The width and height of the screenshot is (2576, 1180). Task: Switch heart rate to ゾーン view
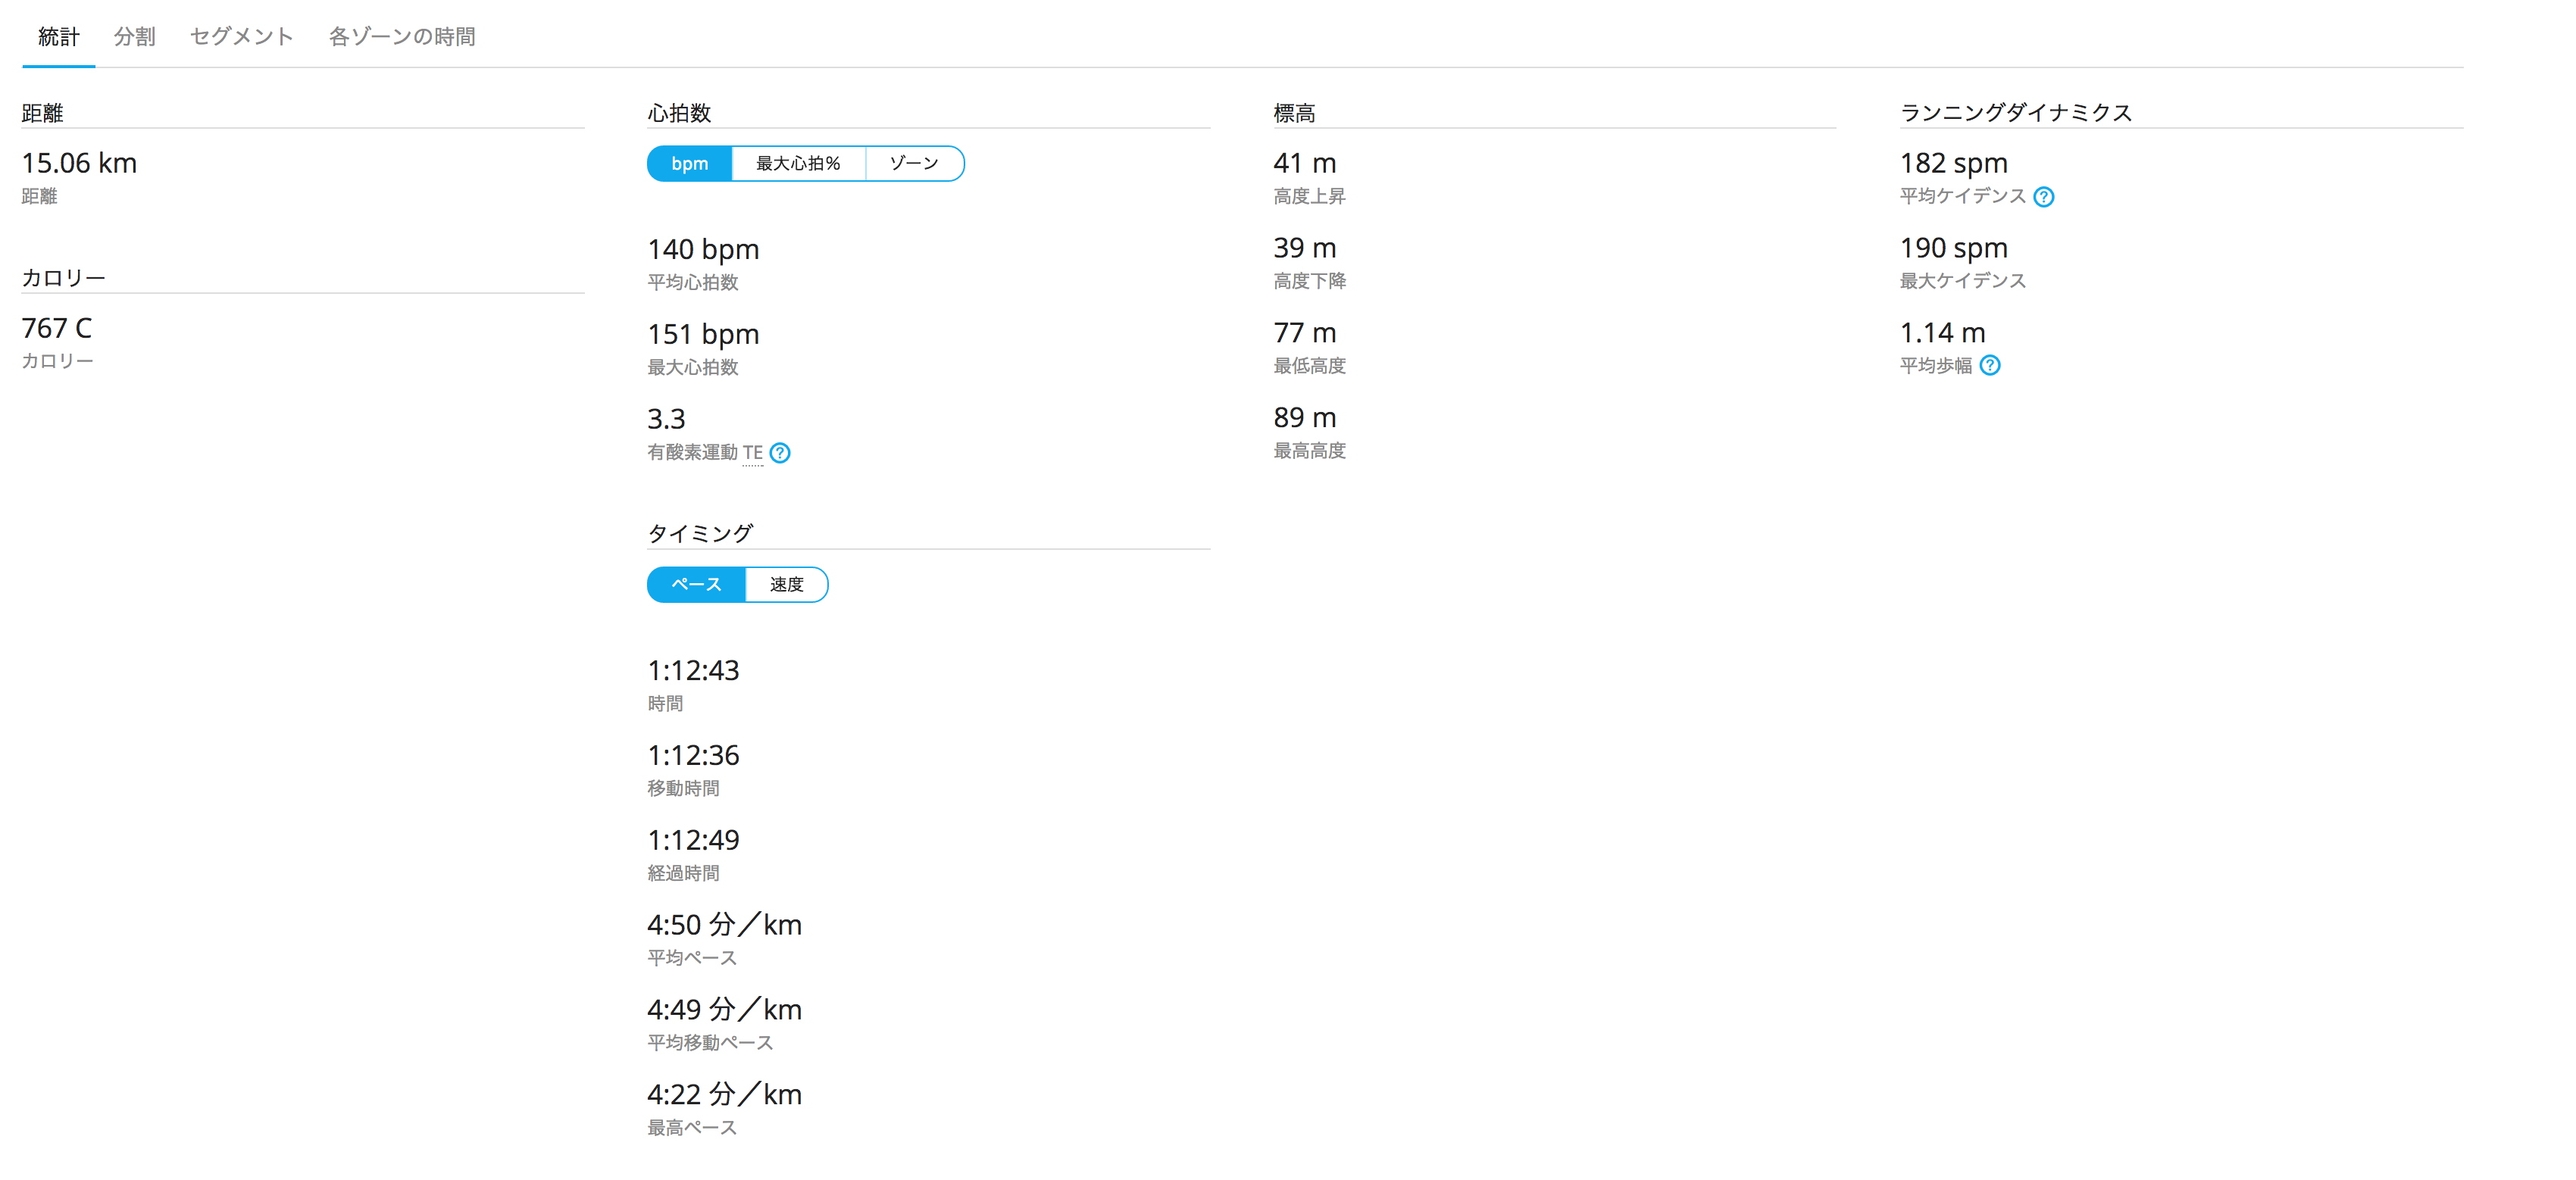(914, 164)
